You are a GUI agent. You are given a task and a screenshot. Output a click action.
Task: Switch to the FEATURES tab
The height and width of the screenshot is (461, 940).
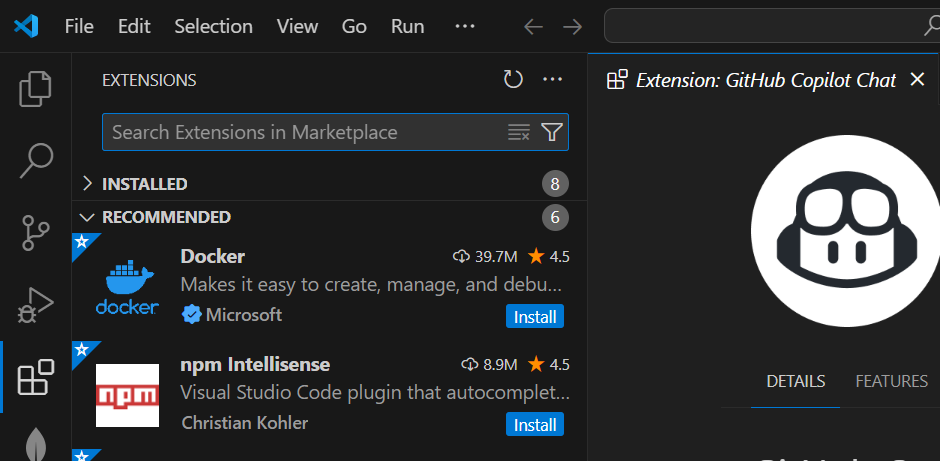891,381
